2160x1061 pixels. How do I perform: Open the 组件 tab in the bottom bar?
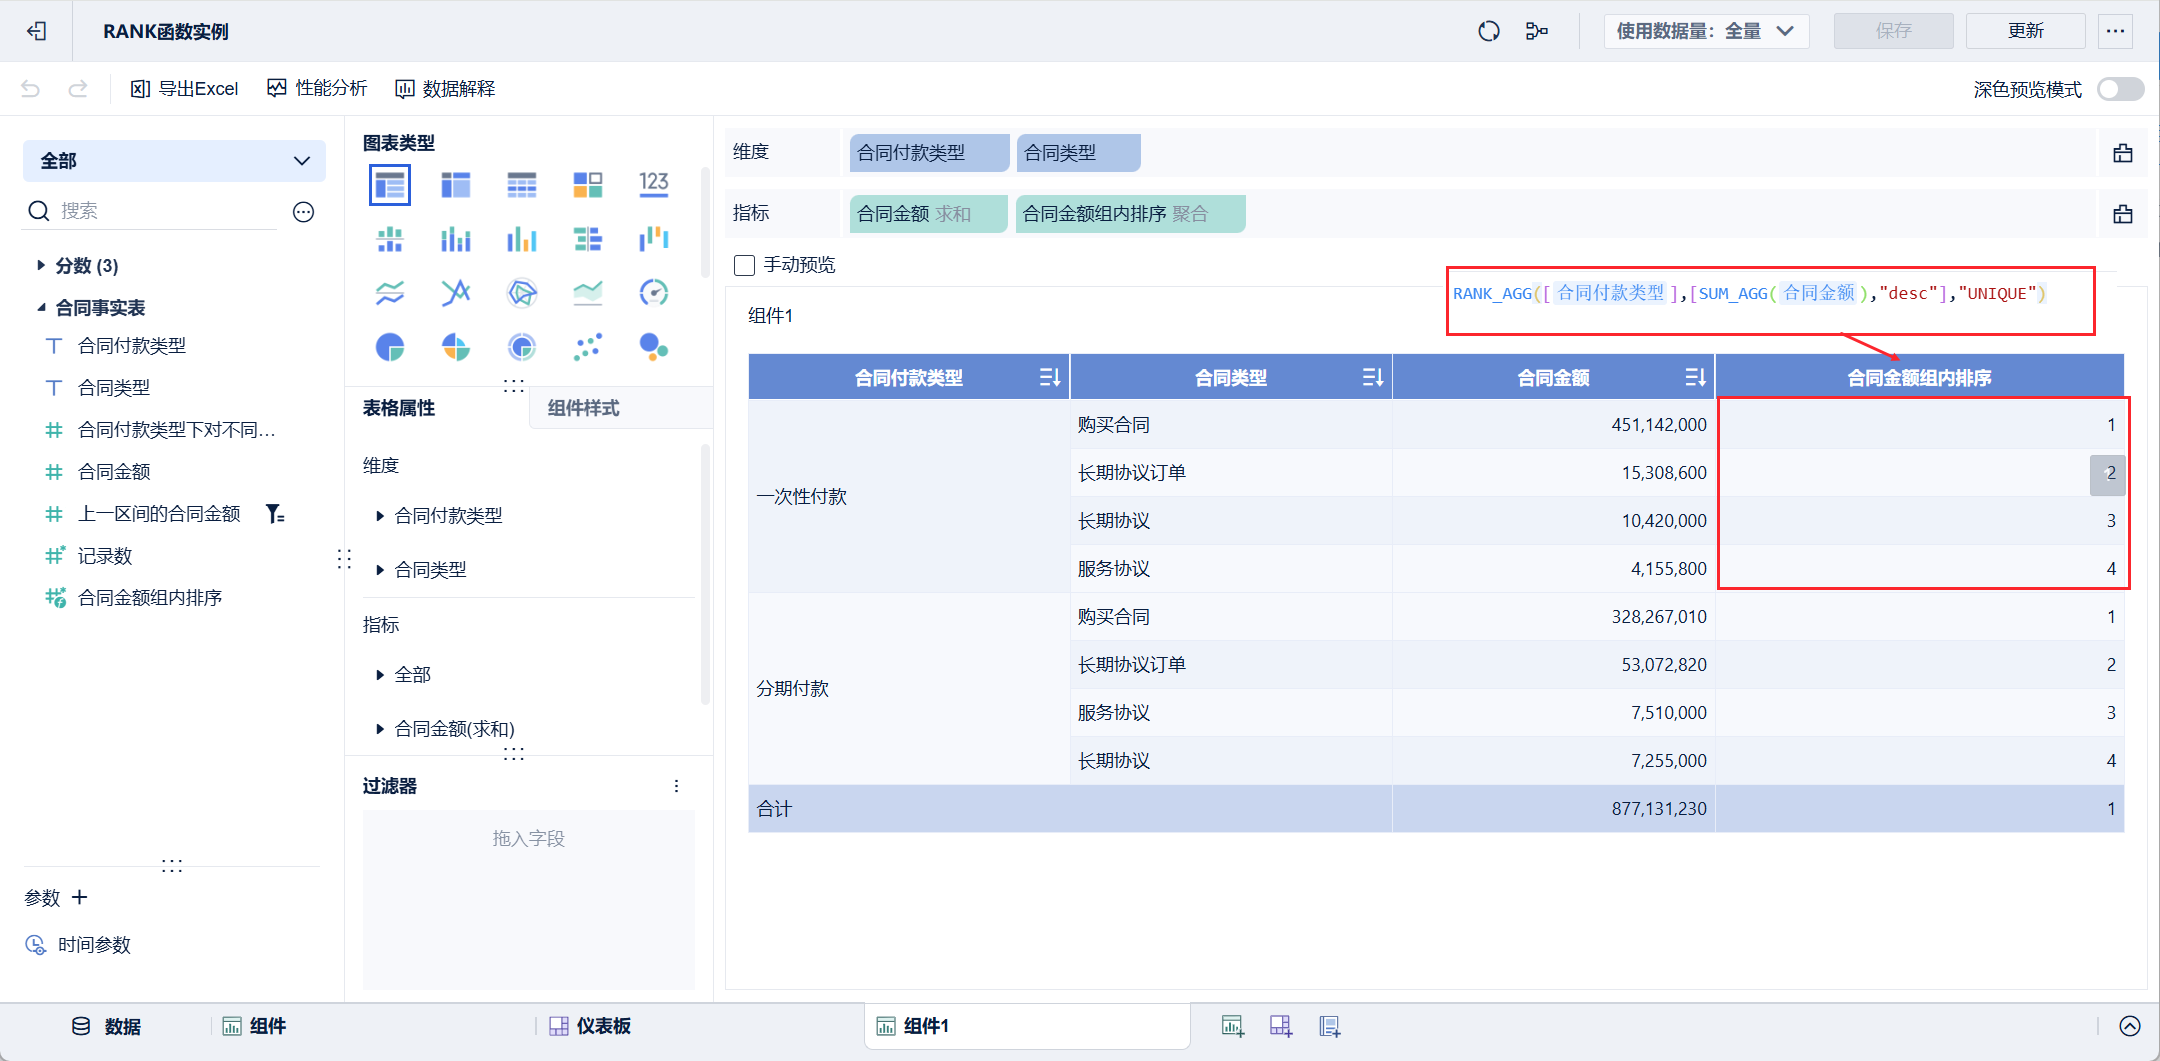pyautogui.click(x=254, y=1026)
